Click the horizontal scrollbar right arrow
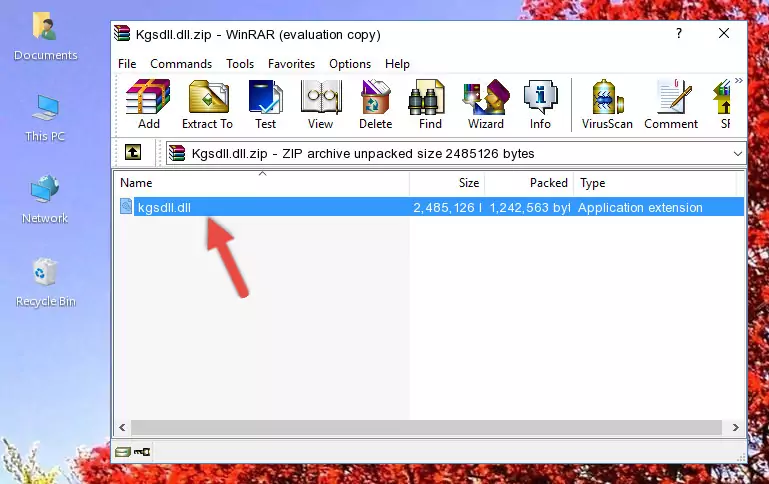This screenshot has height=484, width=769. pos(735,427)
